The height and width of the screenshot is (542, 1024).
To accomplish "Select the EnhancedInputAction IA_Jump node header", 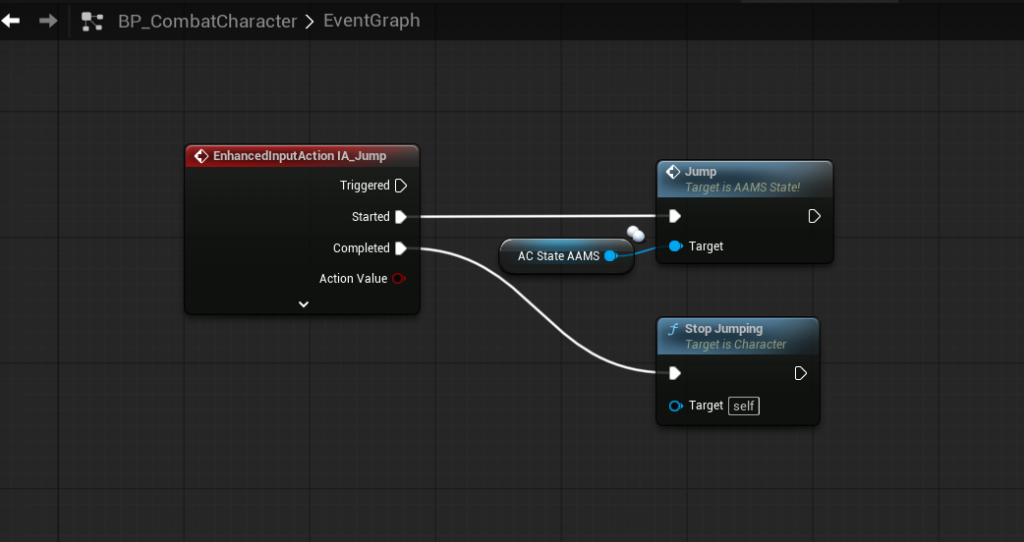I will (x=299, y=156).
